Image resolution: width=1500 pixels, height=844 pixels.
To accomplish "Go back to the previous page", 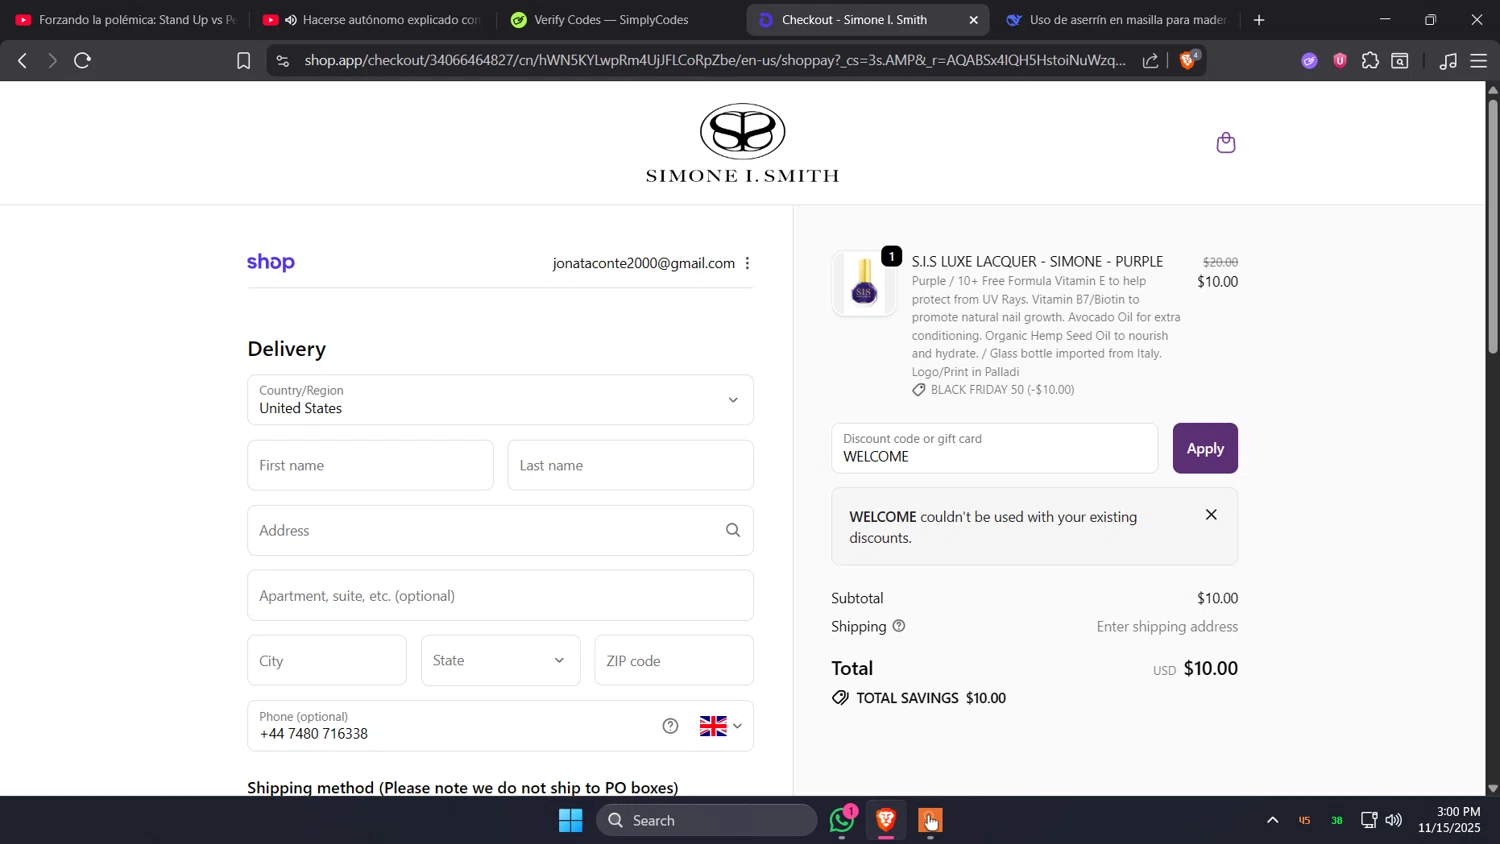I will (22, 61).
